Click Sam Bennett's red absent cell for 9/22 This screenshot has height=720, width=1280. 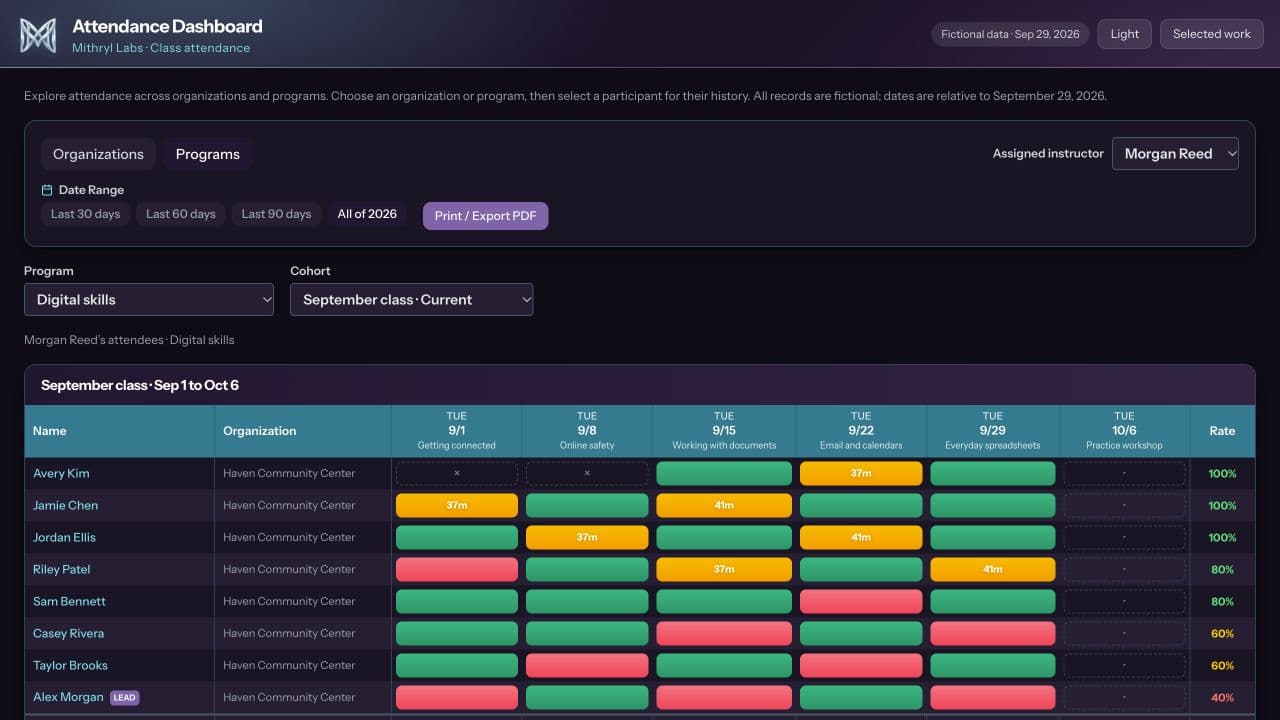(x=861, y=602)
